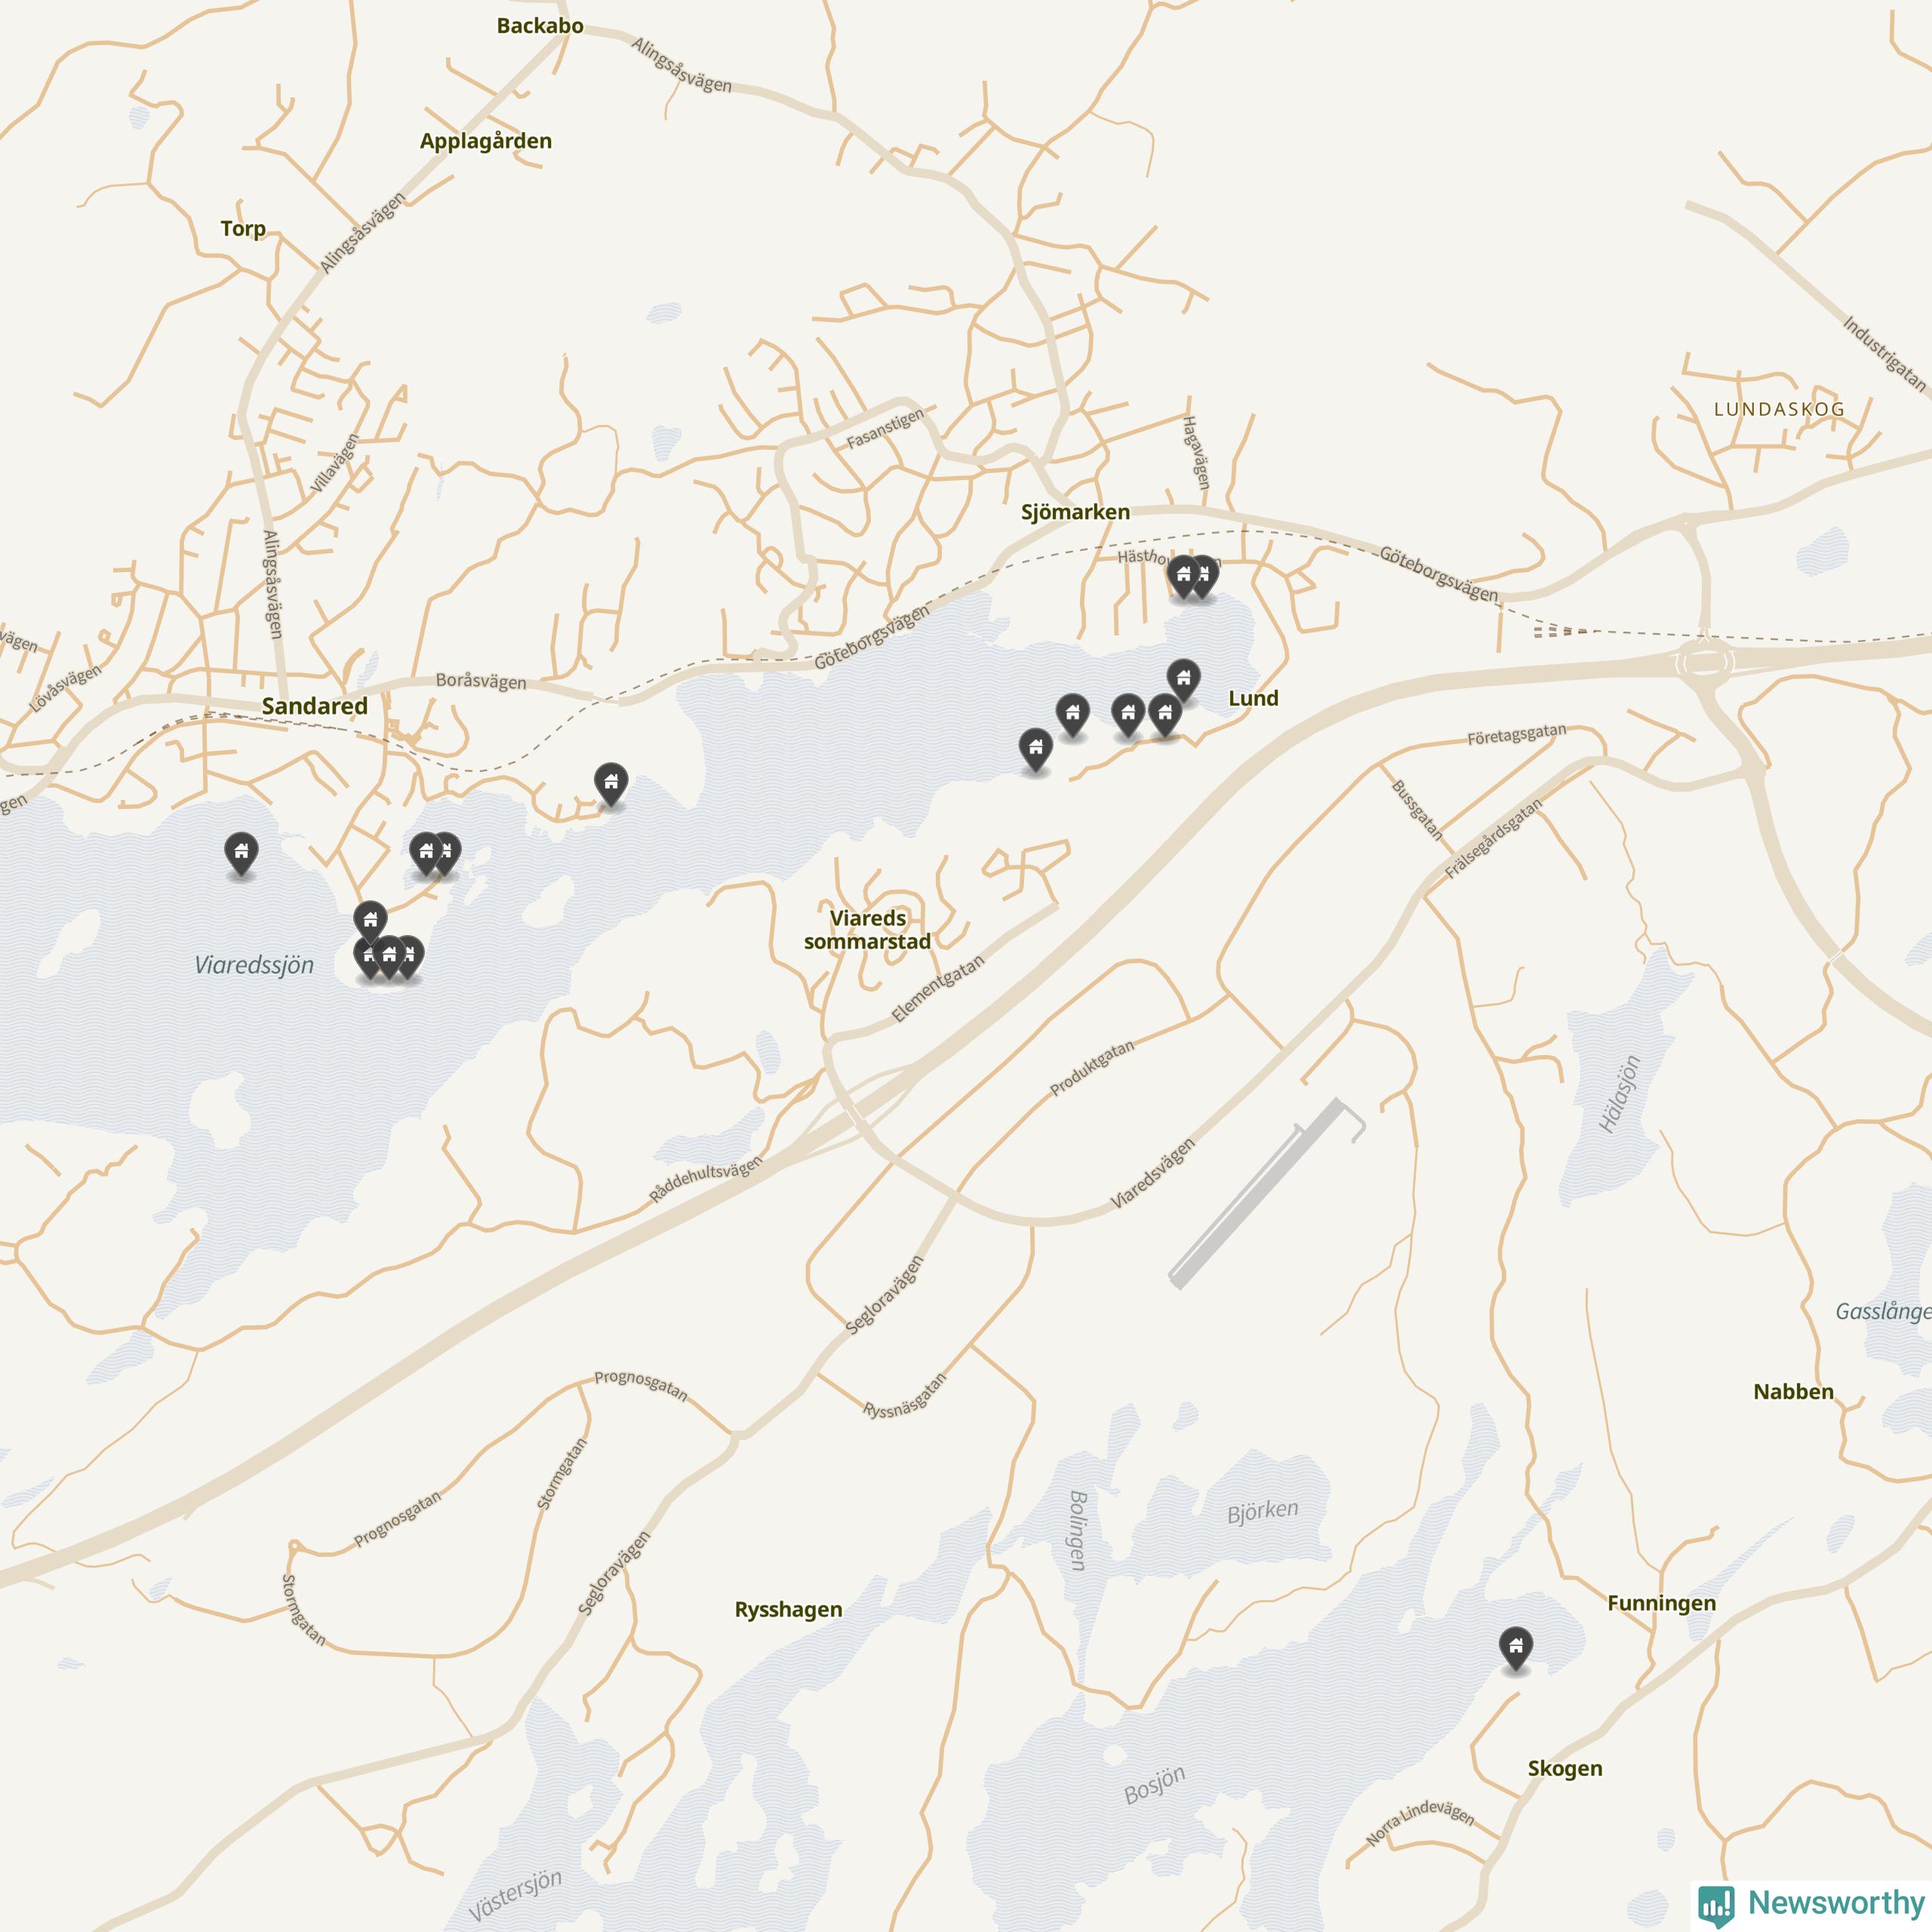Select the Rysshagen place label

click(x=788, y=1610)
